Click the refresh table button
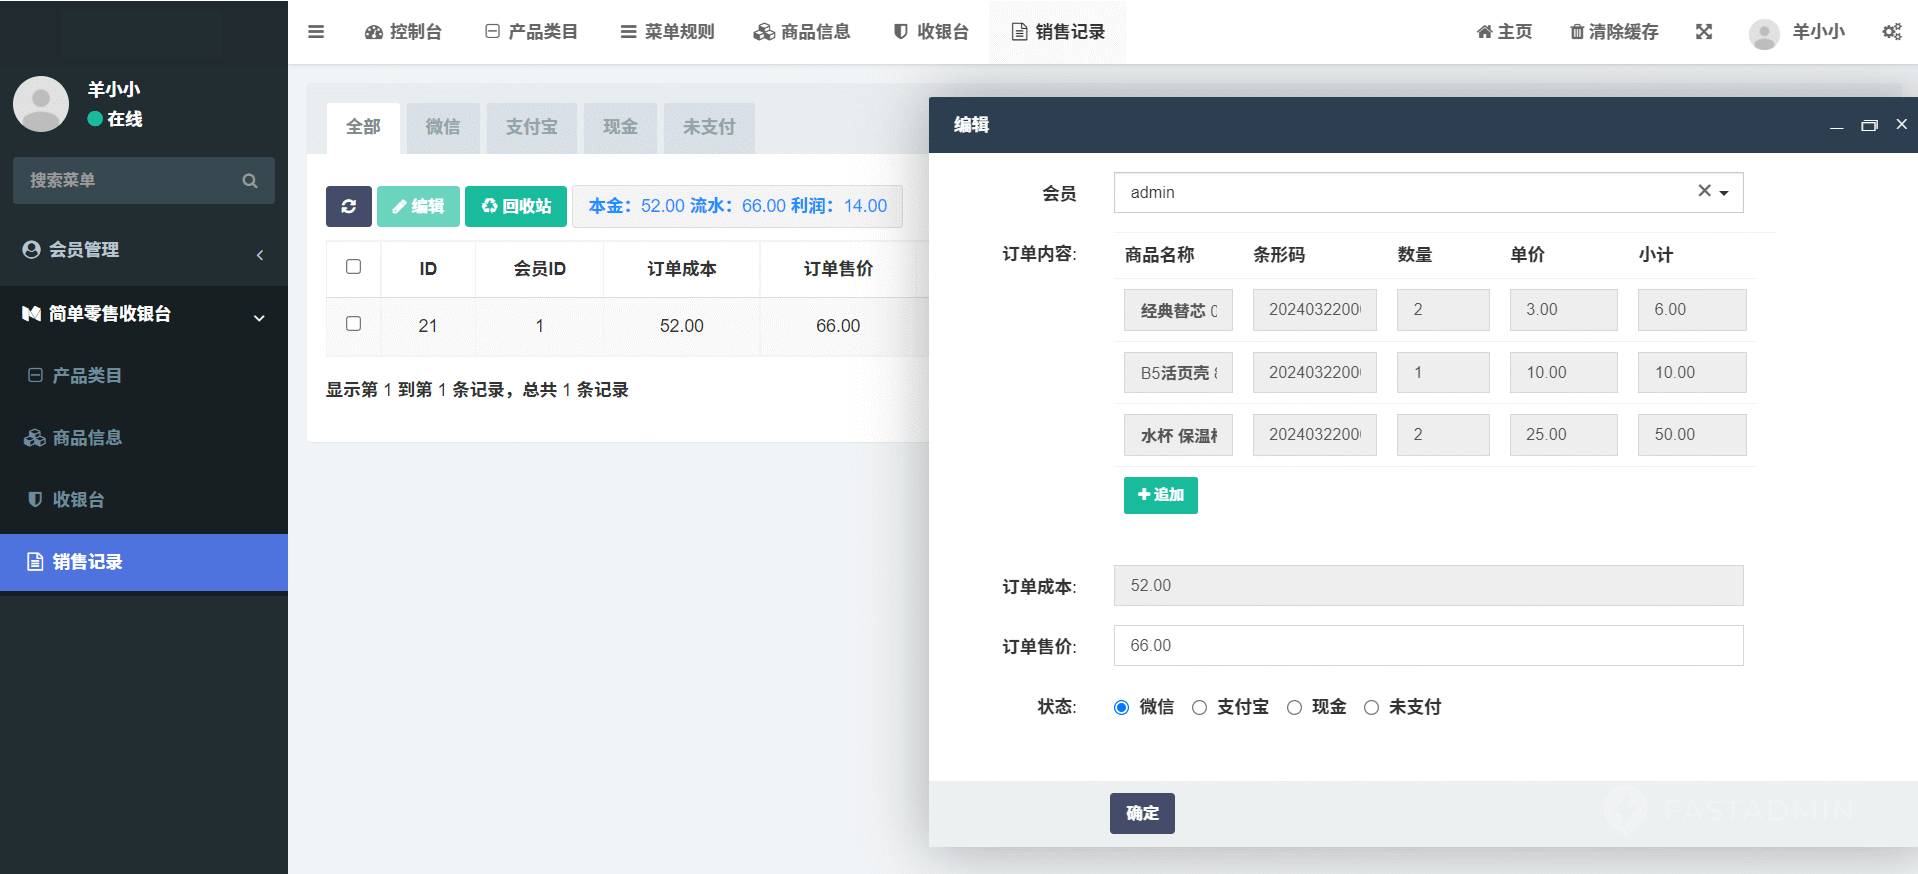The image size is (1918, 874). [349, 206]
